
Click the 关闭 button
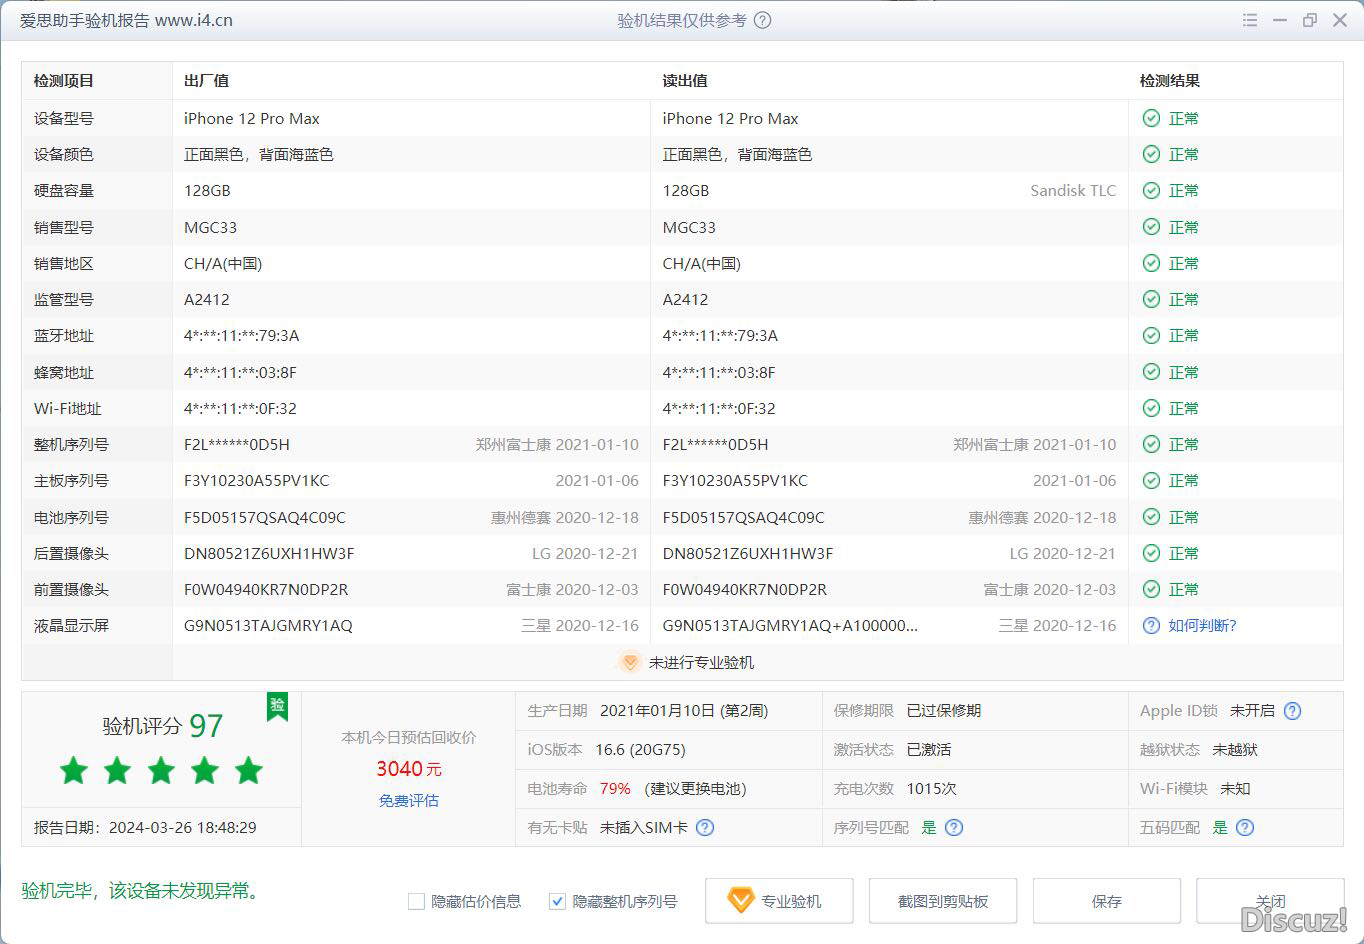(x=1270, y=901)
